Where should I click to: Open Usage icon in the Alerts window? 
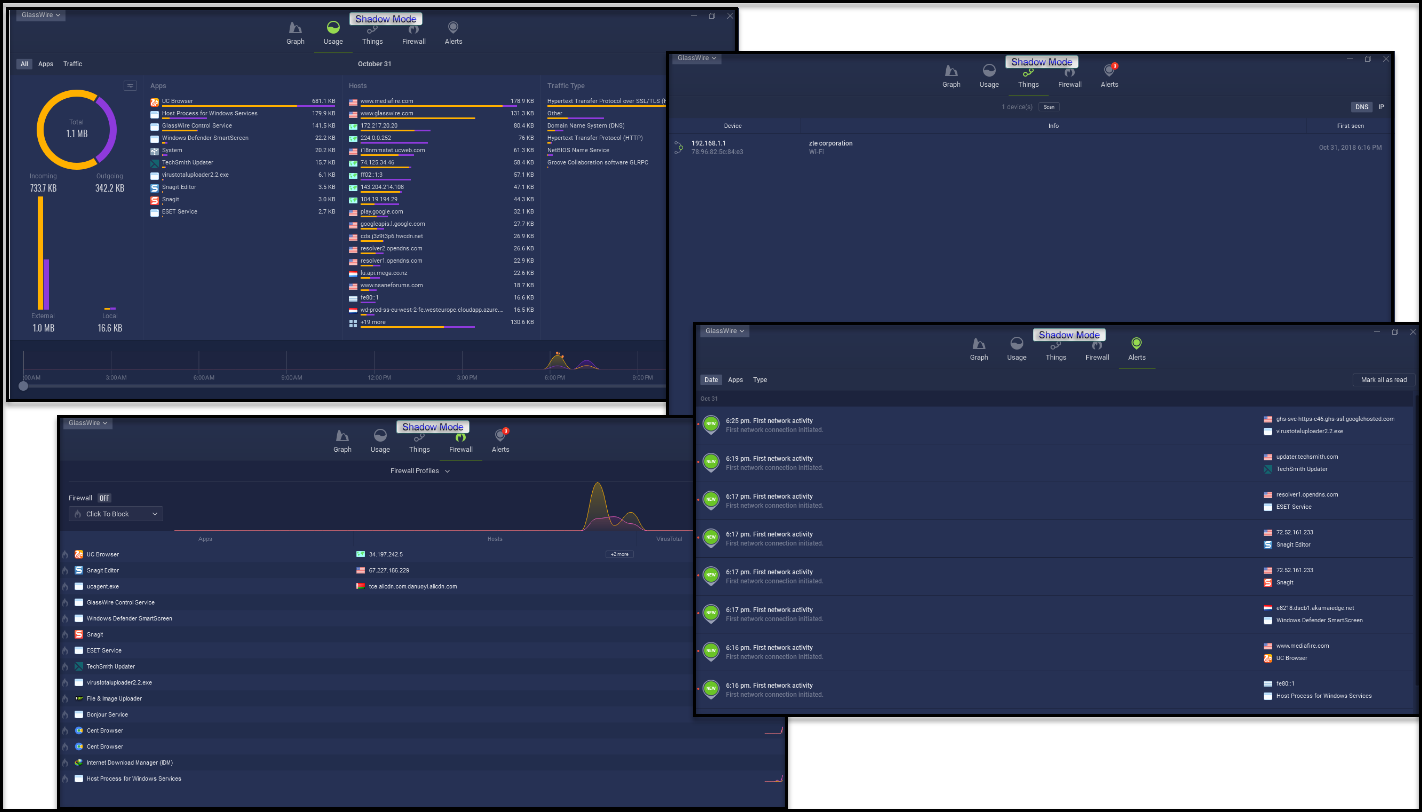(1017, 344)
